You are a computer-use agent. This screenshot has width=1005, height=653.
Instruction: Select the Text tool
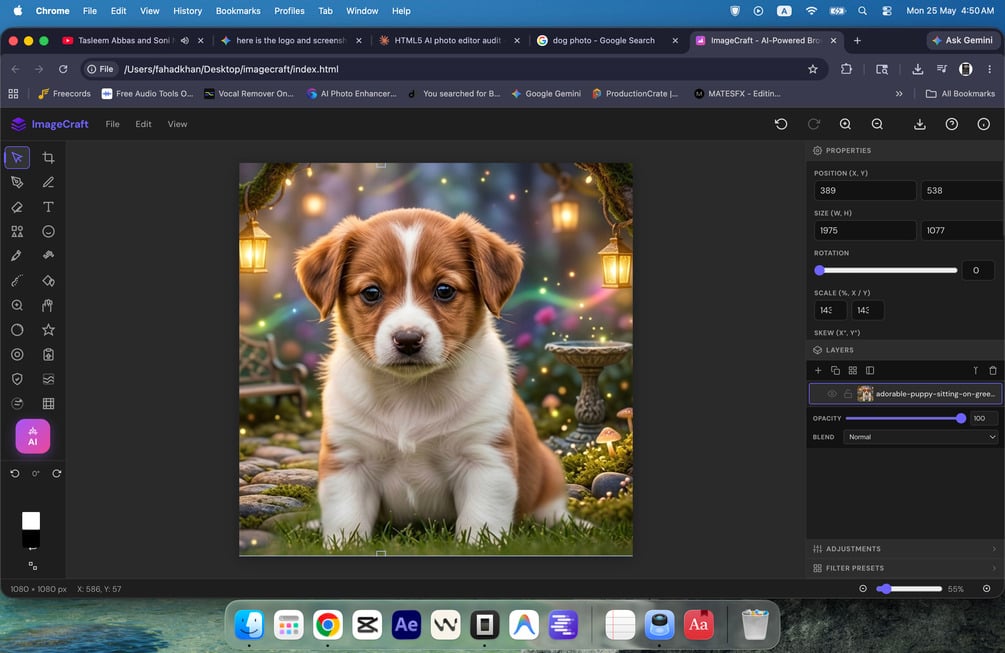tap(48, 207)
